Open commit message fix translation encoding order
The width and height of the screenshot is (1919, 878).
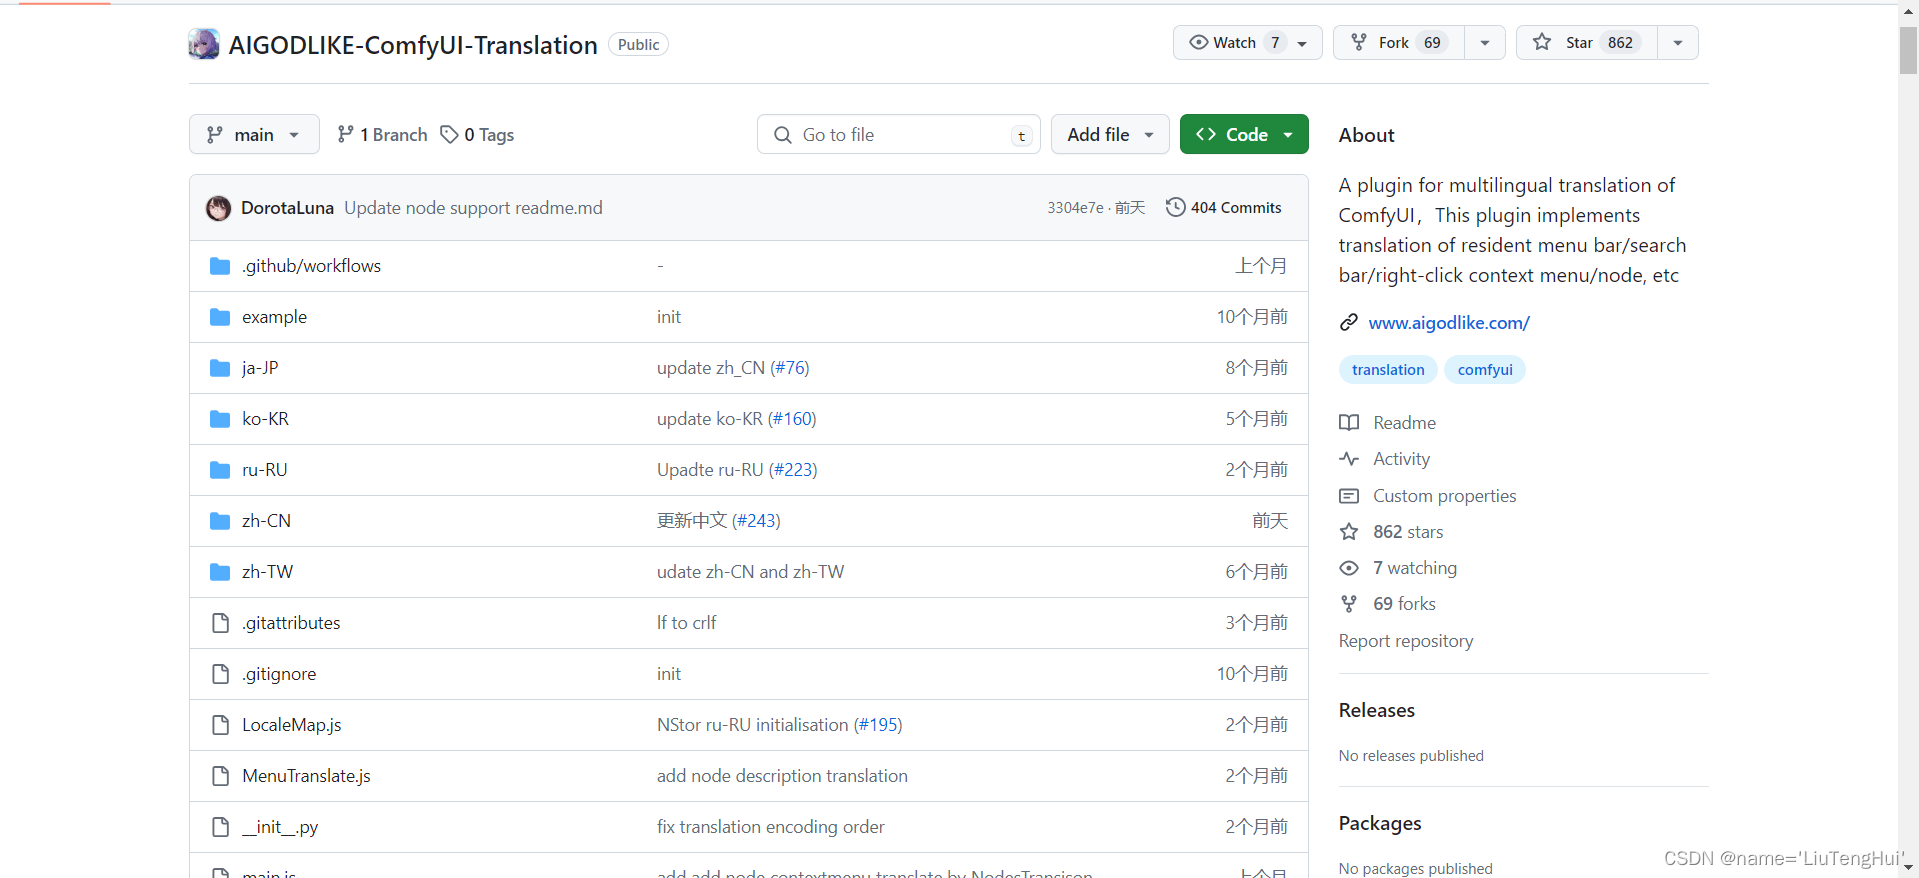click(771, 827)
